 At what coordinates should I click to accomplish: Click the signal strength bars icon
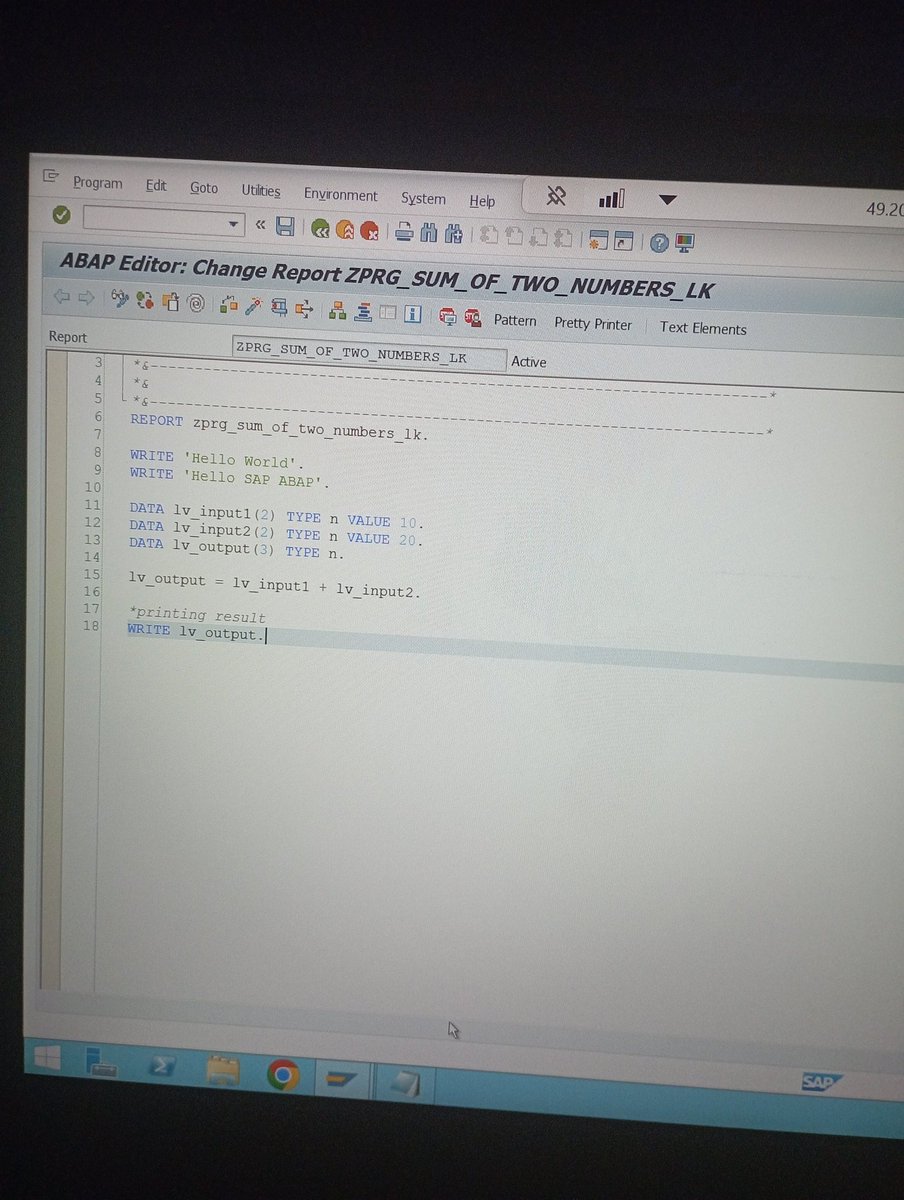tap(612, 199)
